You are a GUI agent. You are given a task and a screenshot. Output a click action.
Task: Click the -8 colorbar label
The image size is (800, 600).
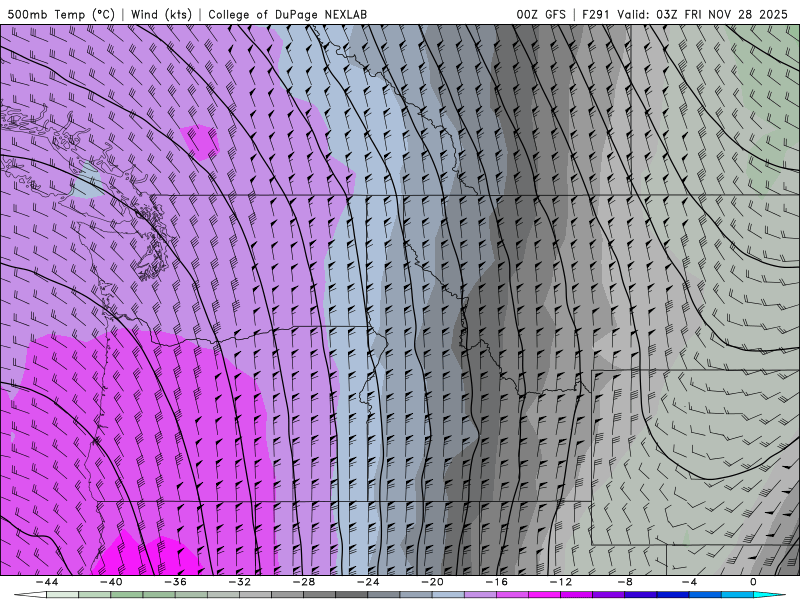[625, 582]
